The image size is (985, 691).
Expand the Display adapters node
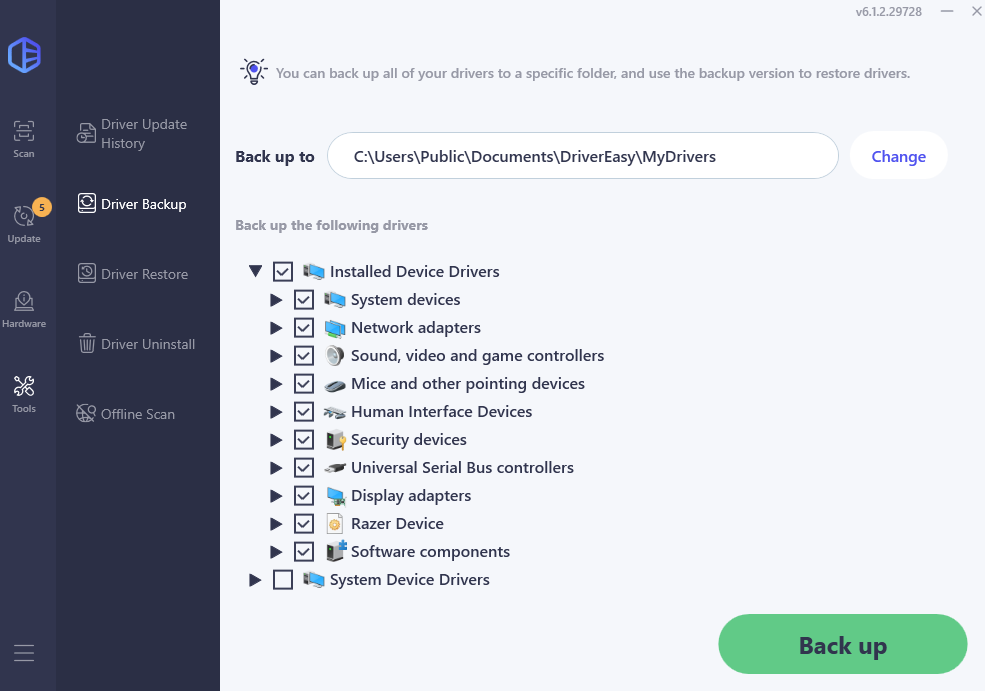click(x=276, y=496)
